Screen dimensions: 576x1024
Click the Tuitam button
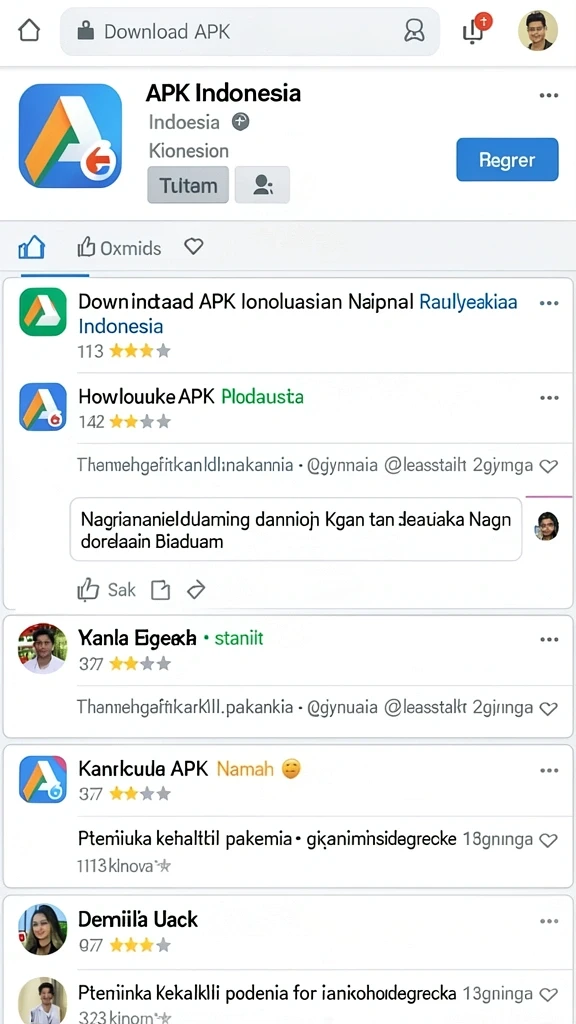coord(188,185)
